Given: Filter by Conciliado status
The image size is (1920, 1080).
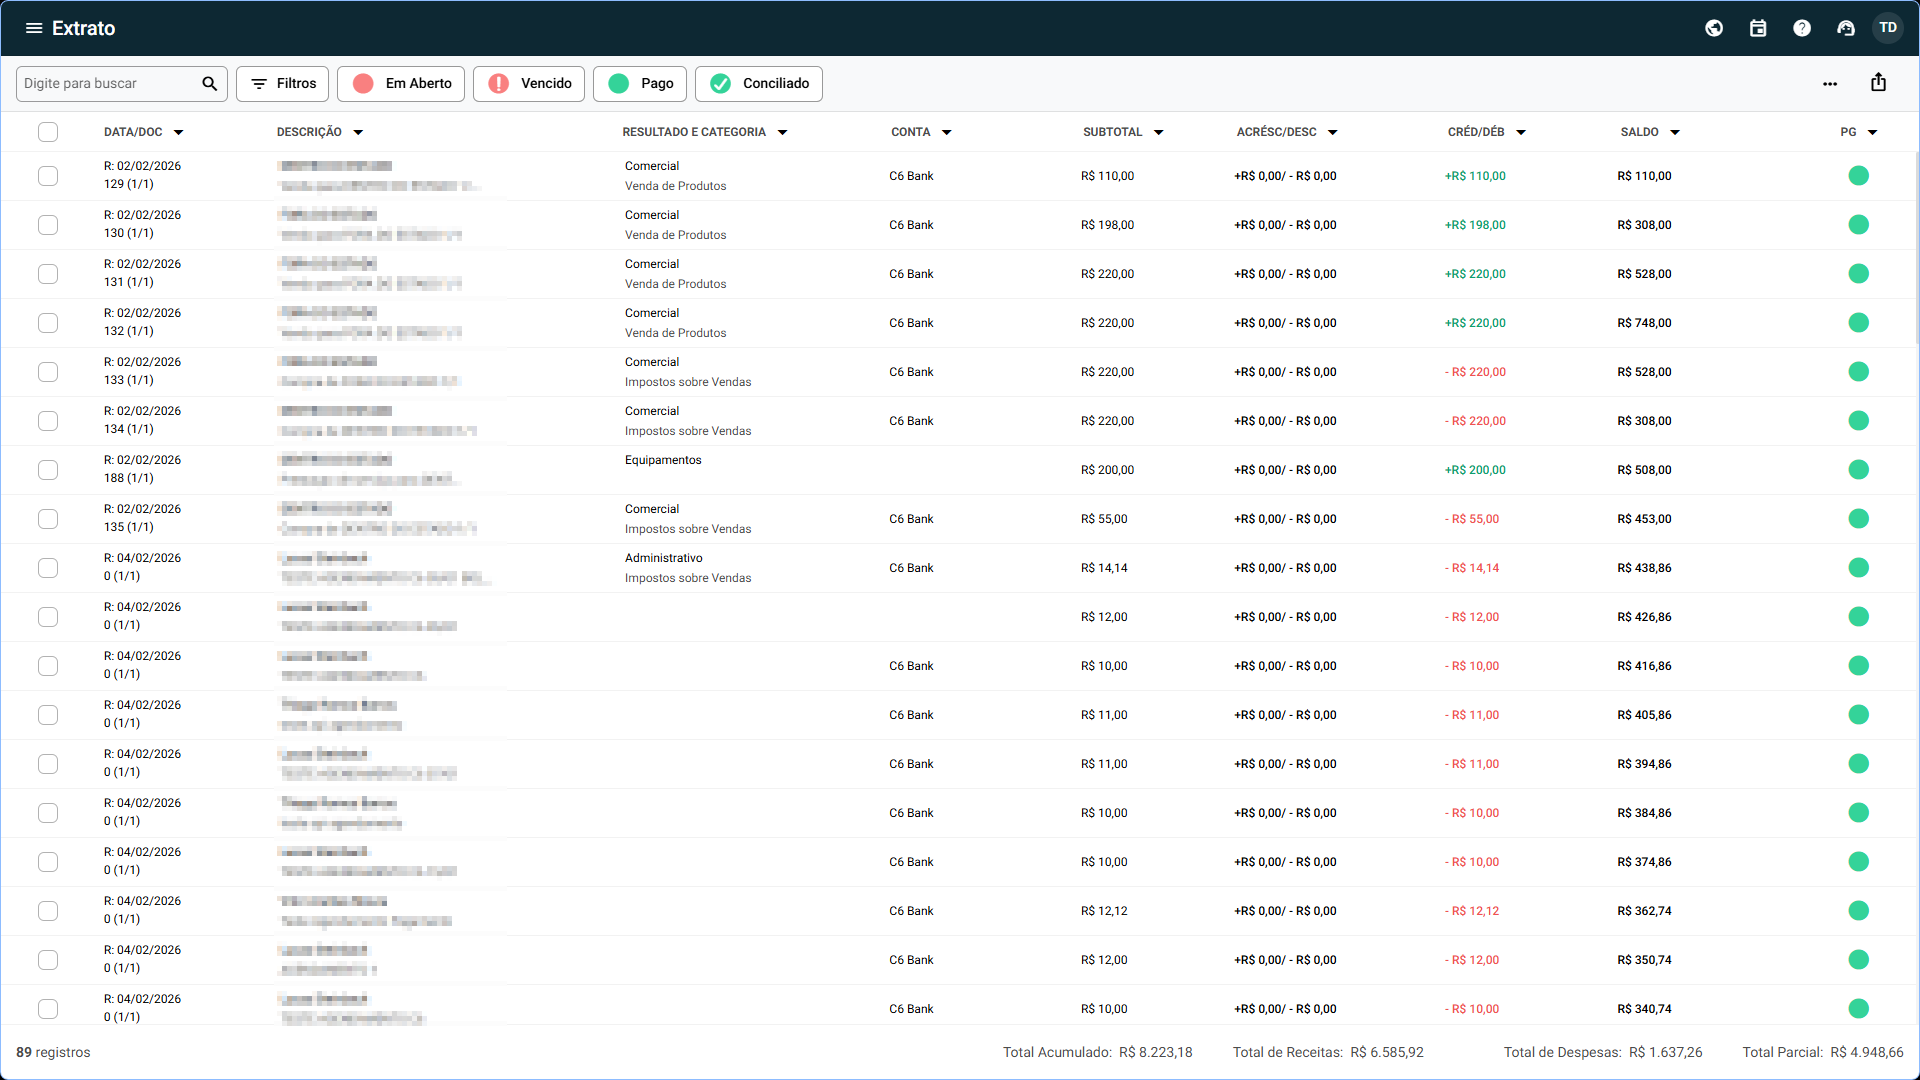Looking at the screenshot, I should pyautogui.click(x=759, y=84).
